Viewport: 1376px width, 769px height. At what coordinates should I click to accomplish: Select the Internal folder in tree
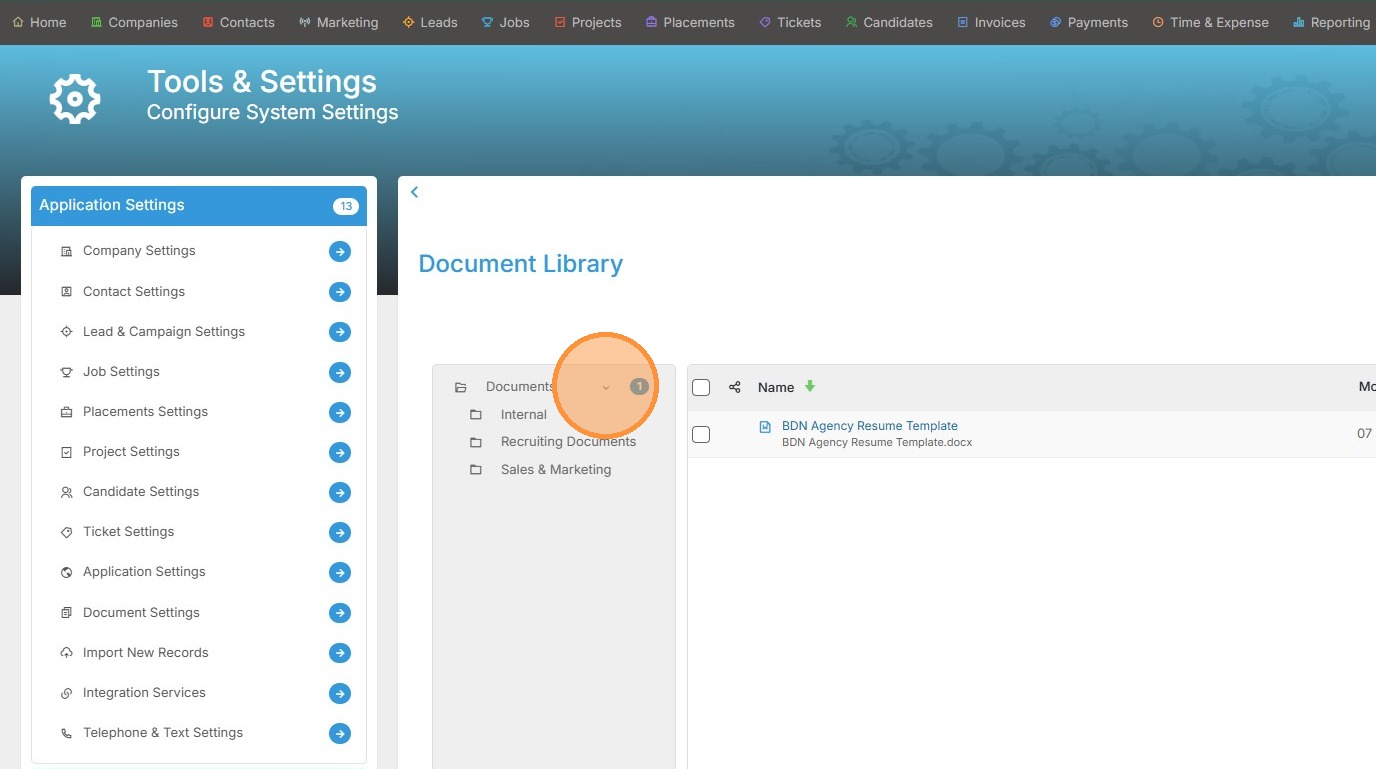click(523, 415)
